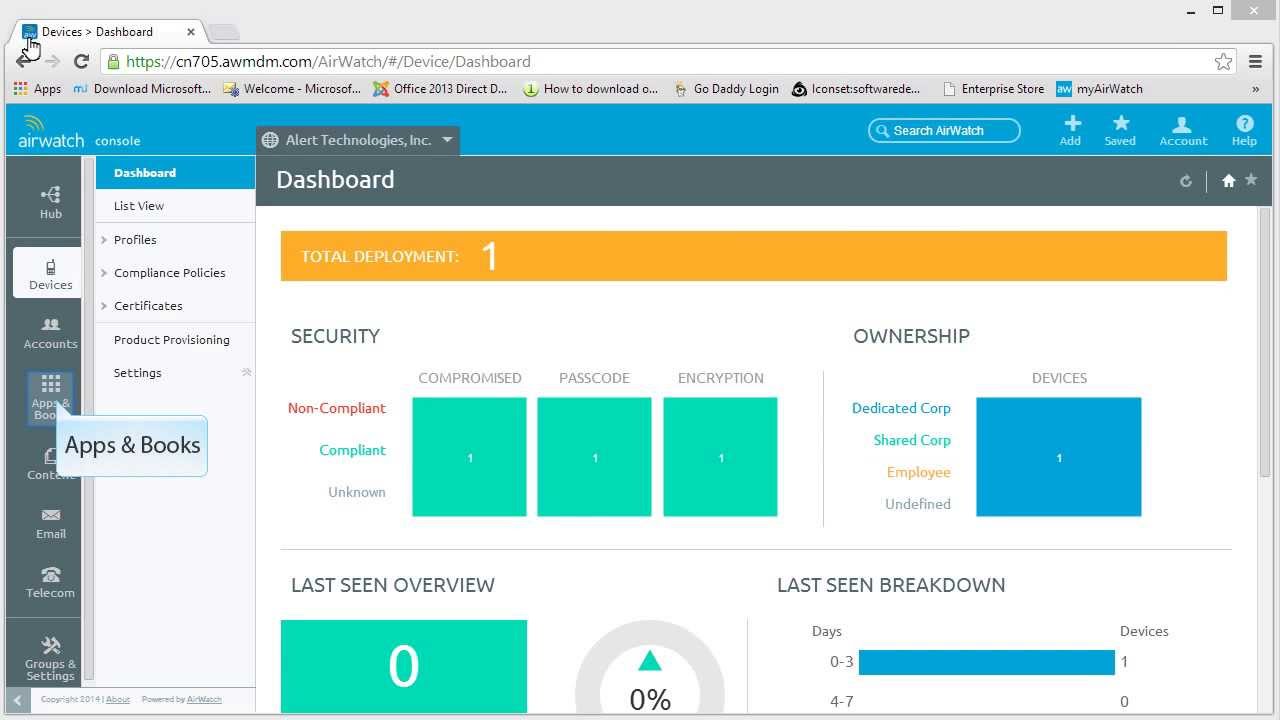This screenshot has width=1280, height=720.
Task: Click the Employee ownership label
Action: 918,472
